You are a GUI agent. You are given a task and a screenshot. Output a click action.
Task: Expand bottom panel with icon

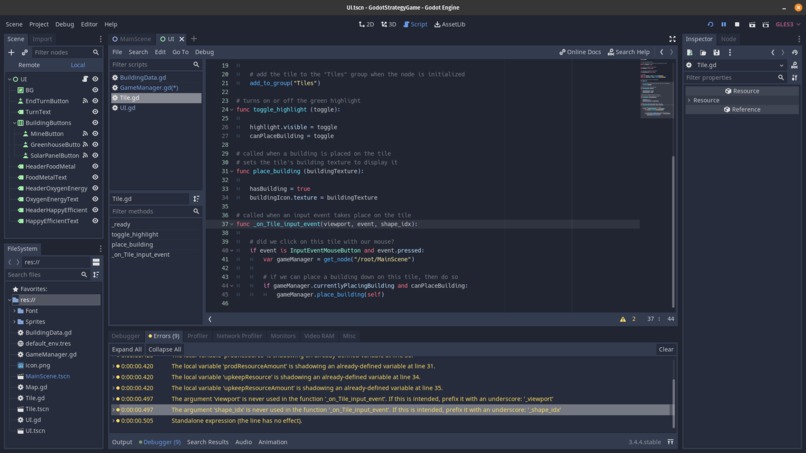pyautogui.click(x=670, y=442)
